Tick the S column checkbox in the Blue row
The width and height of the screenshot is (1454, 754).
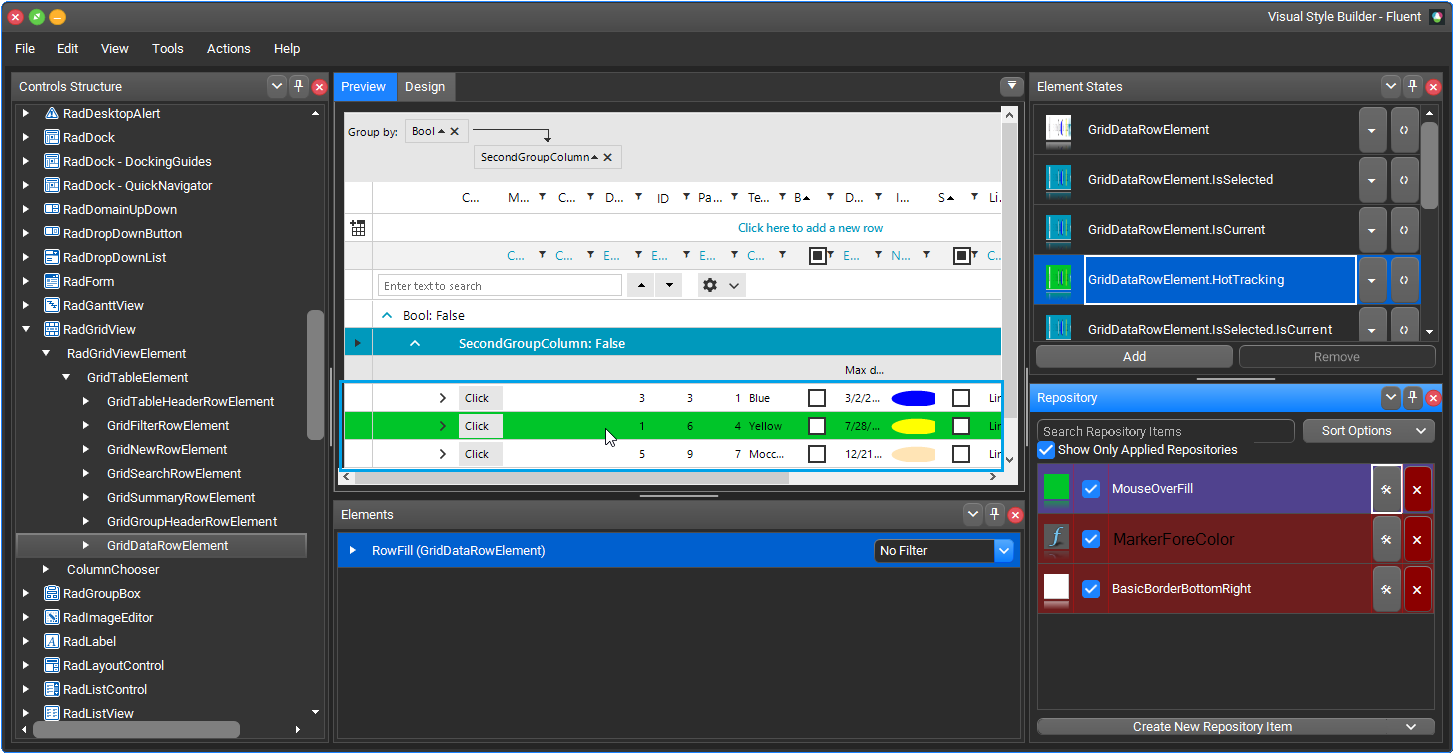tap(961, 398)
